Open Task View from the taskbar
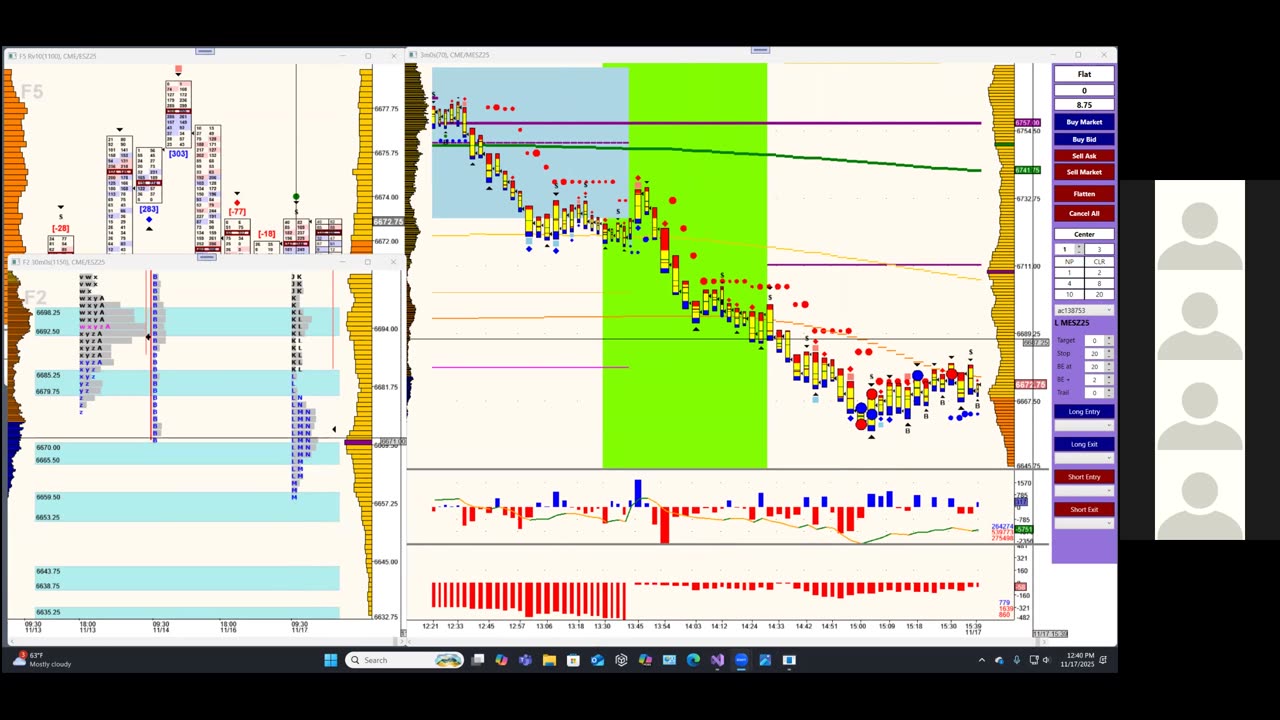The height and width of the screenshot is (720, 1280). coord(478,660)
